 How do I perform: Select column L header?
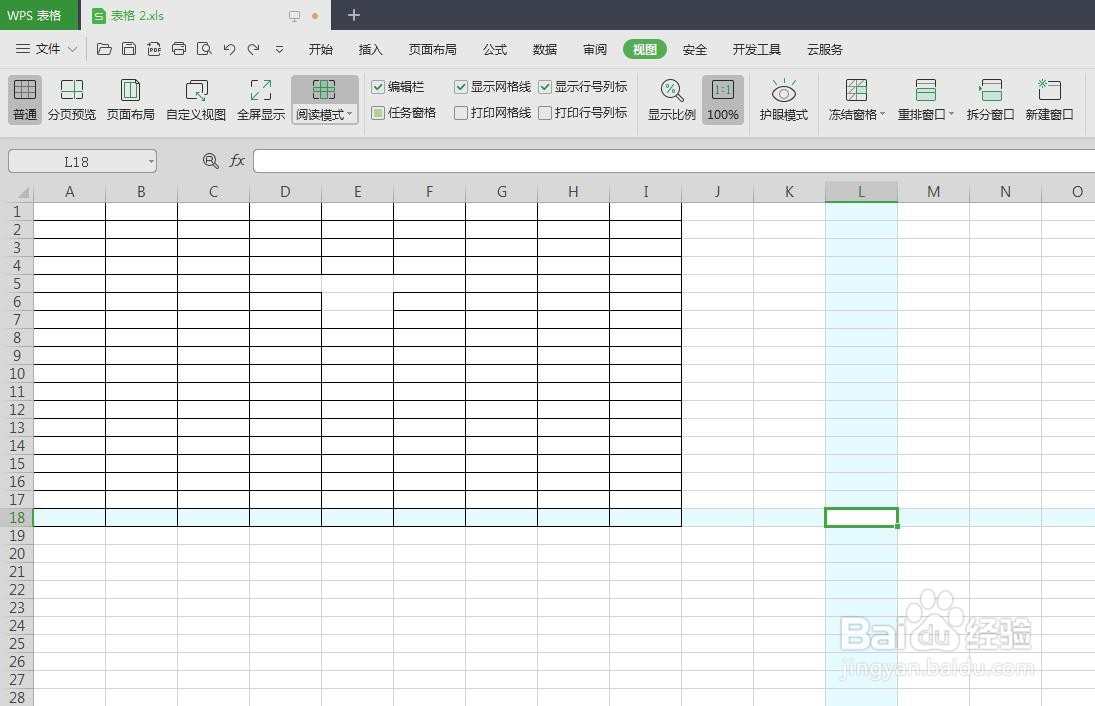[x=861, y=191]
